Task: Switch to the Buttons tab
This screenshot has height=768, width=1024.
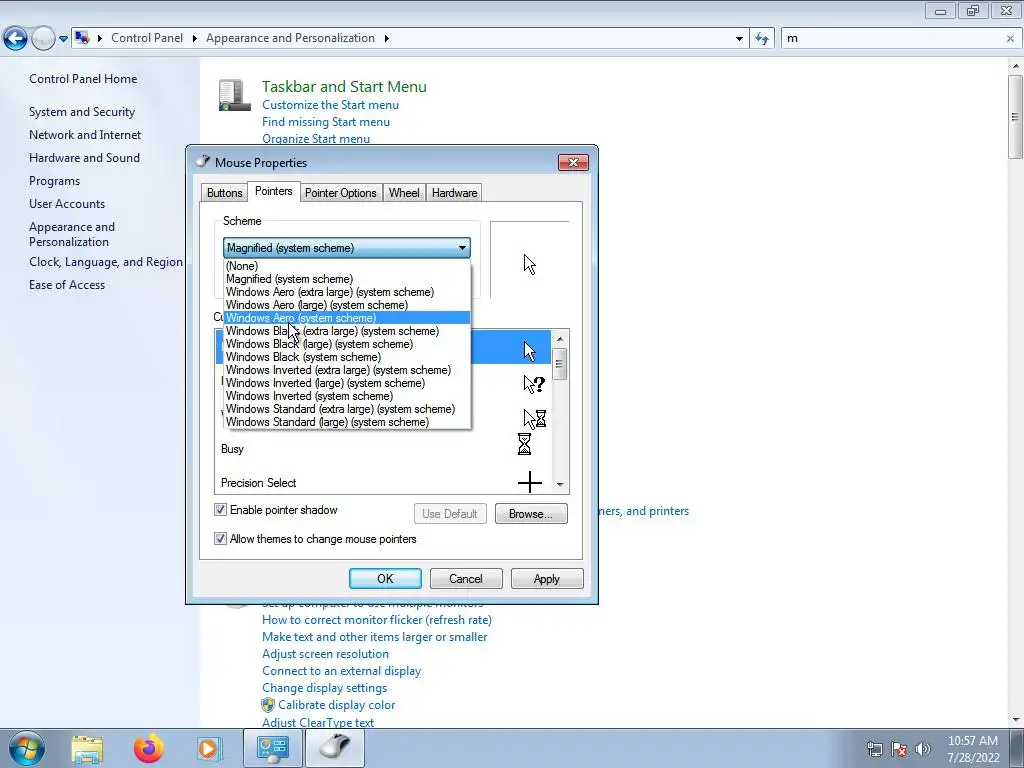Action: (x=225, y=193)
